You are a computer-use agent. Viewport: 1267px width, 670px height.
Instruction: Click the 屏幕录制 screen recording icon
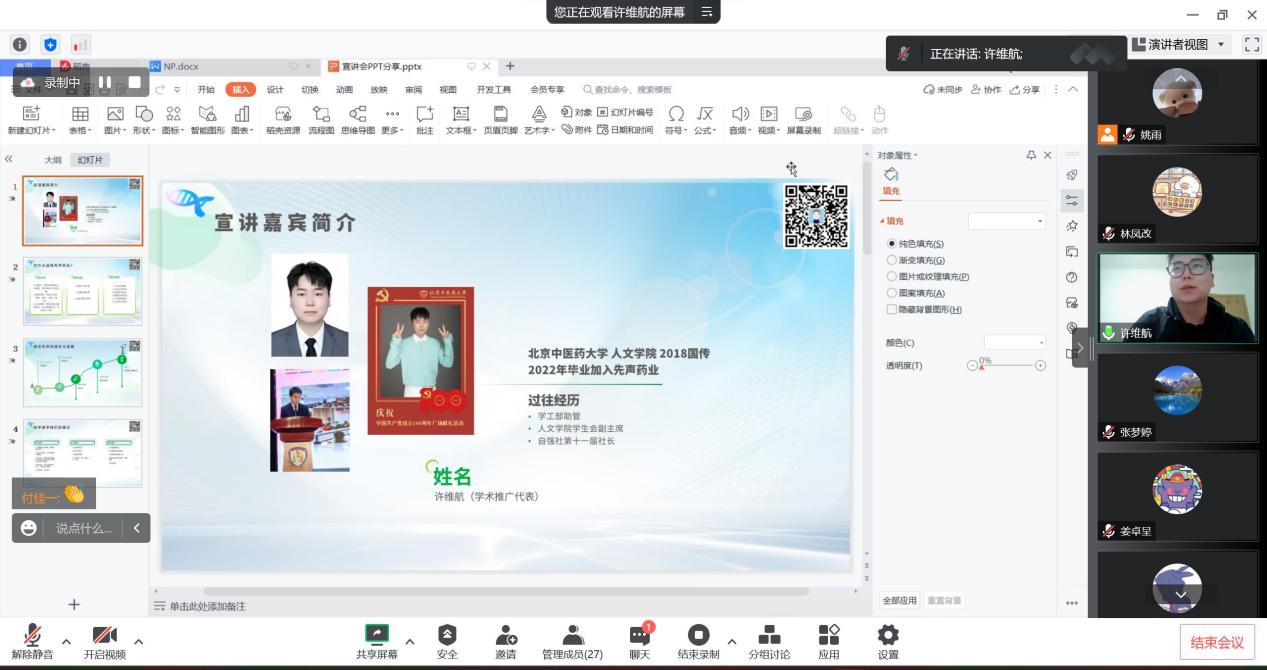803,118
